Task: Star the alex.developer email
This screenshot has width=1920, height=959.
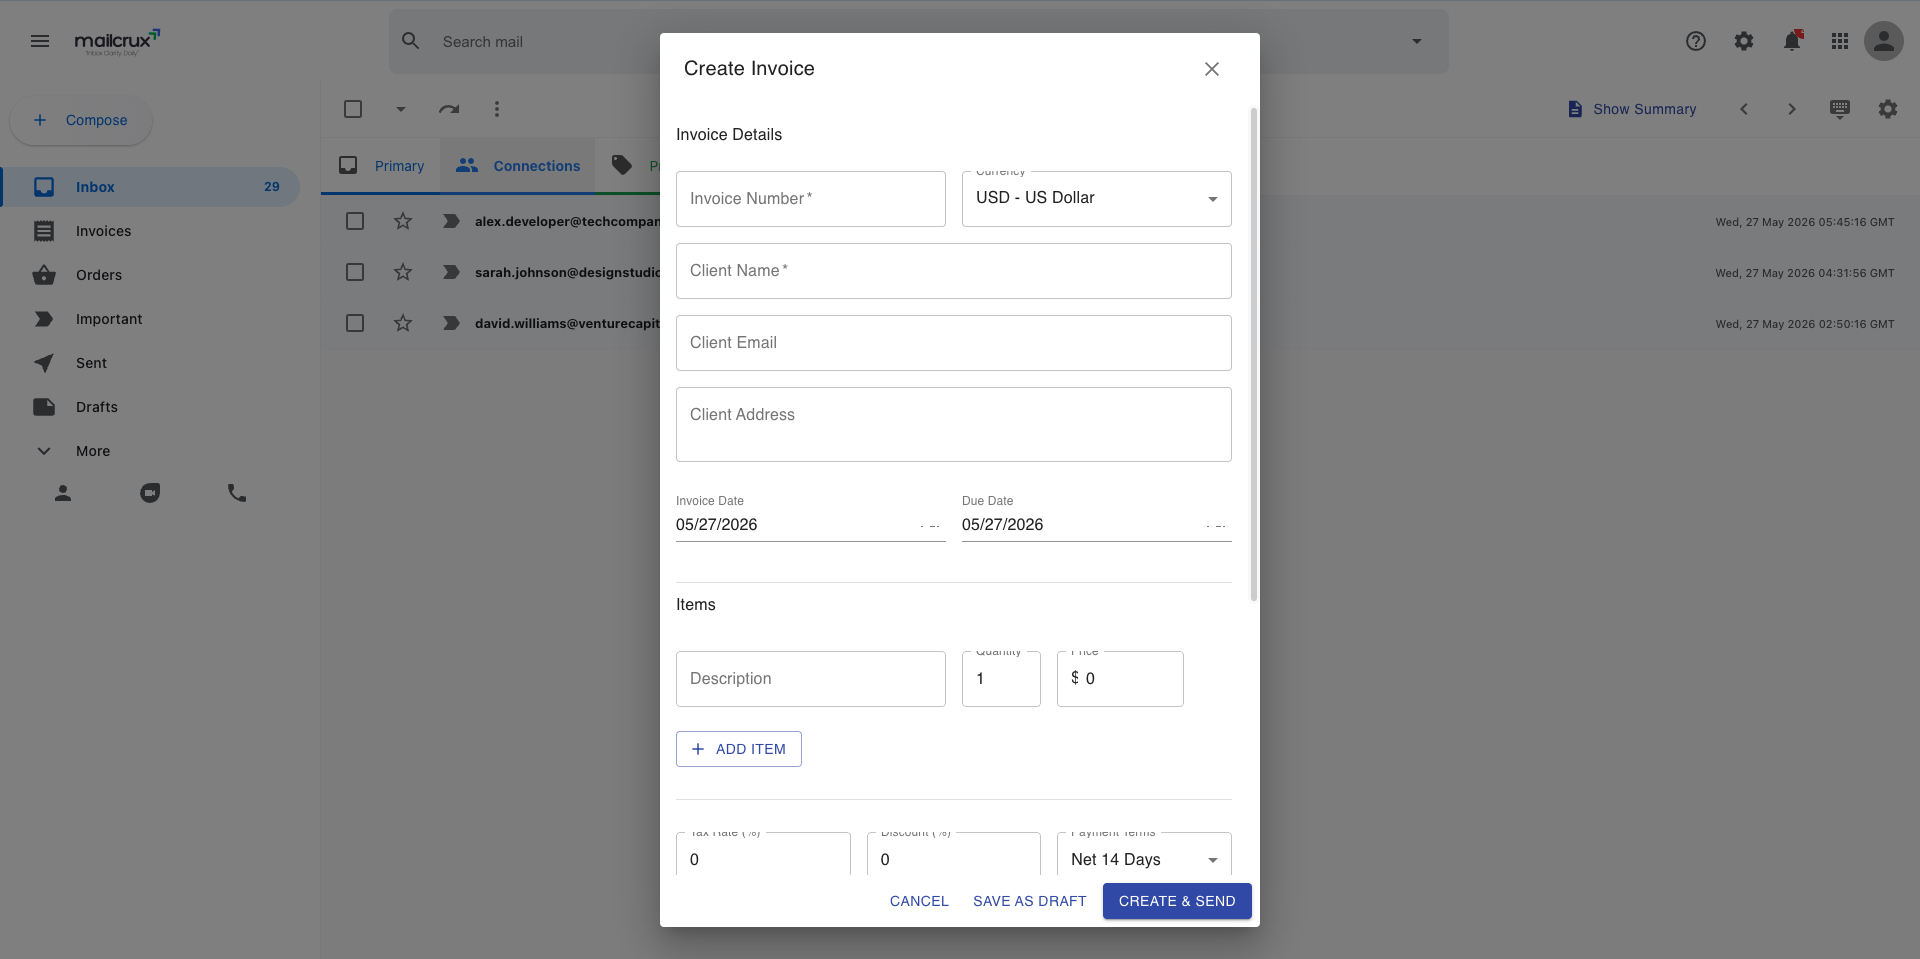Action: pyautogui.click(x=403, y=221)
